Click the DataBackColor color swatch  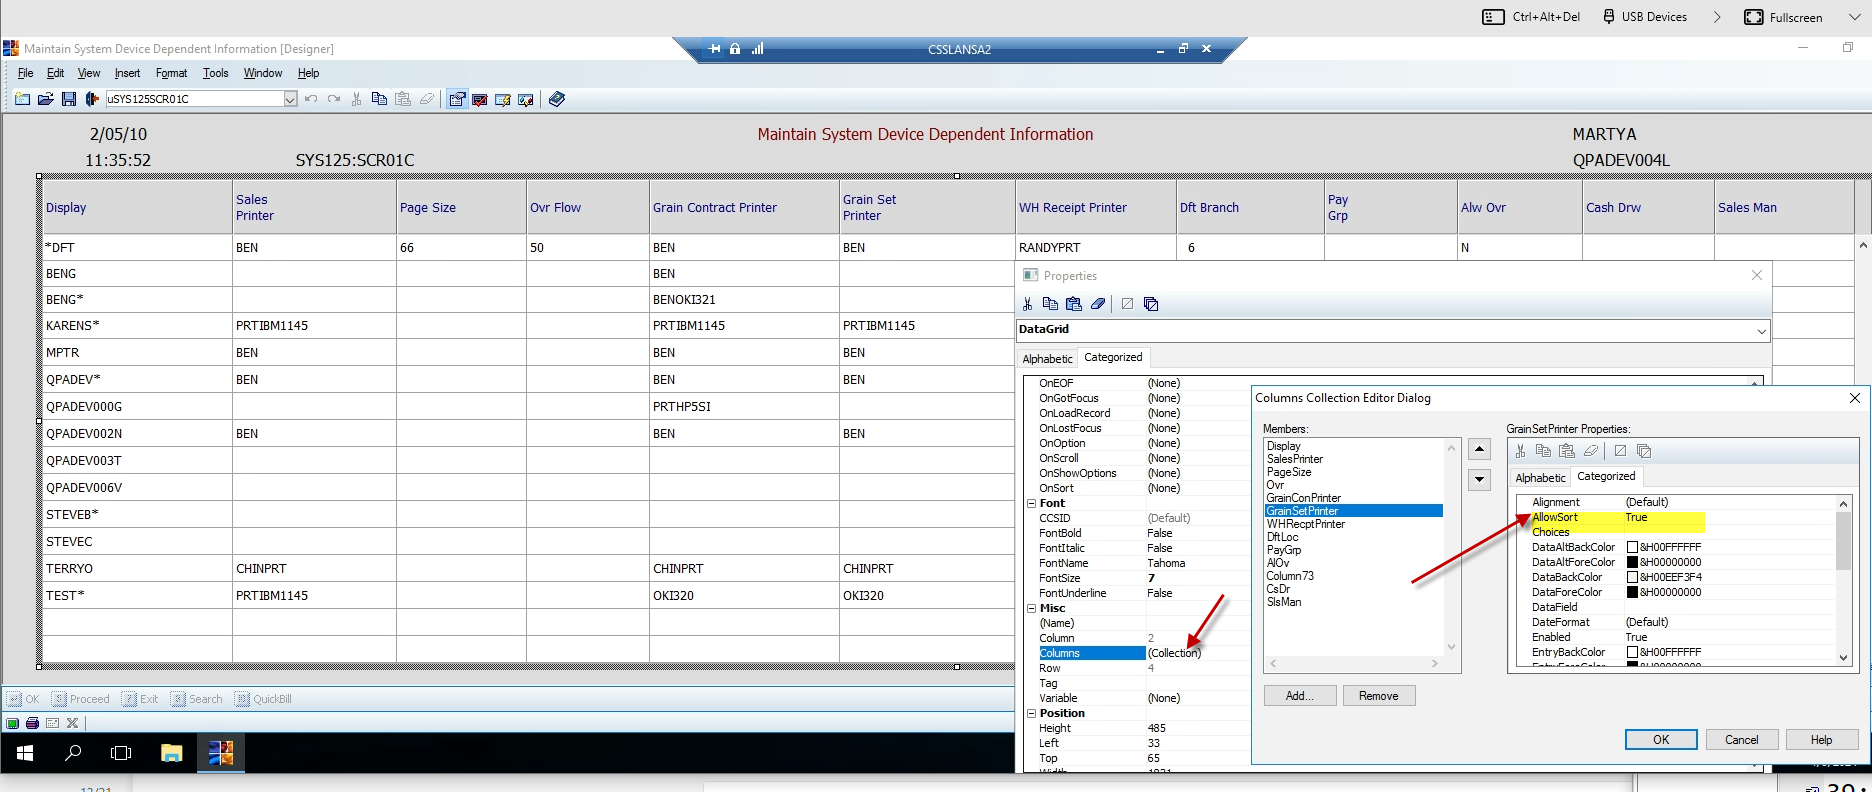(x=1632, y=577)
